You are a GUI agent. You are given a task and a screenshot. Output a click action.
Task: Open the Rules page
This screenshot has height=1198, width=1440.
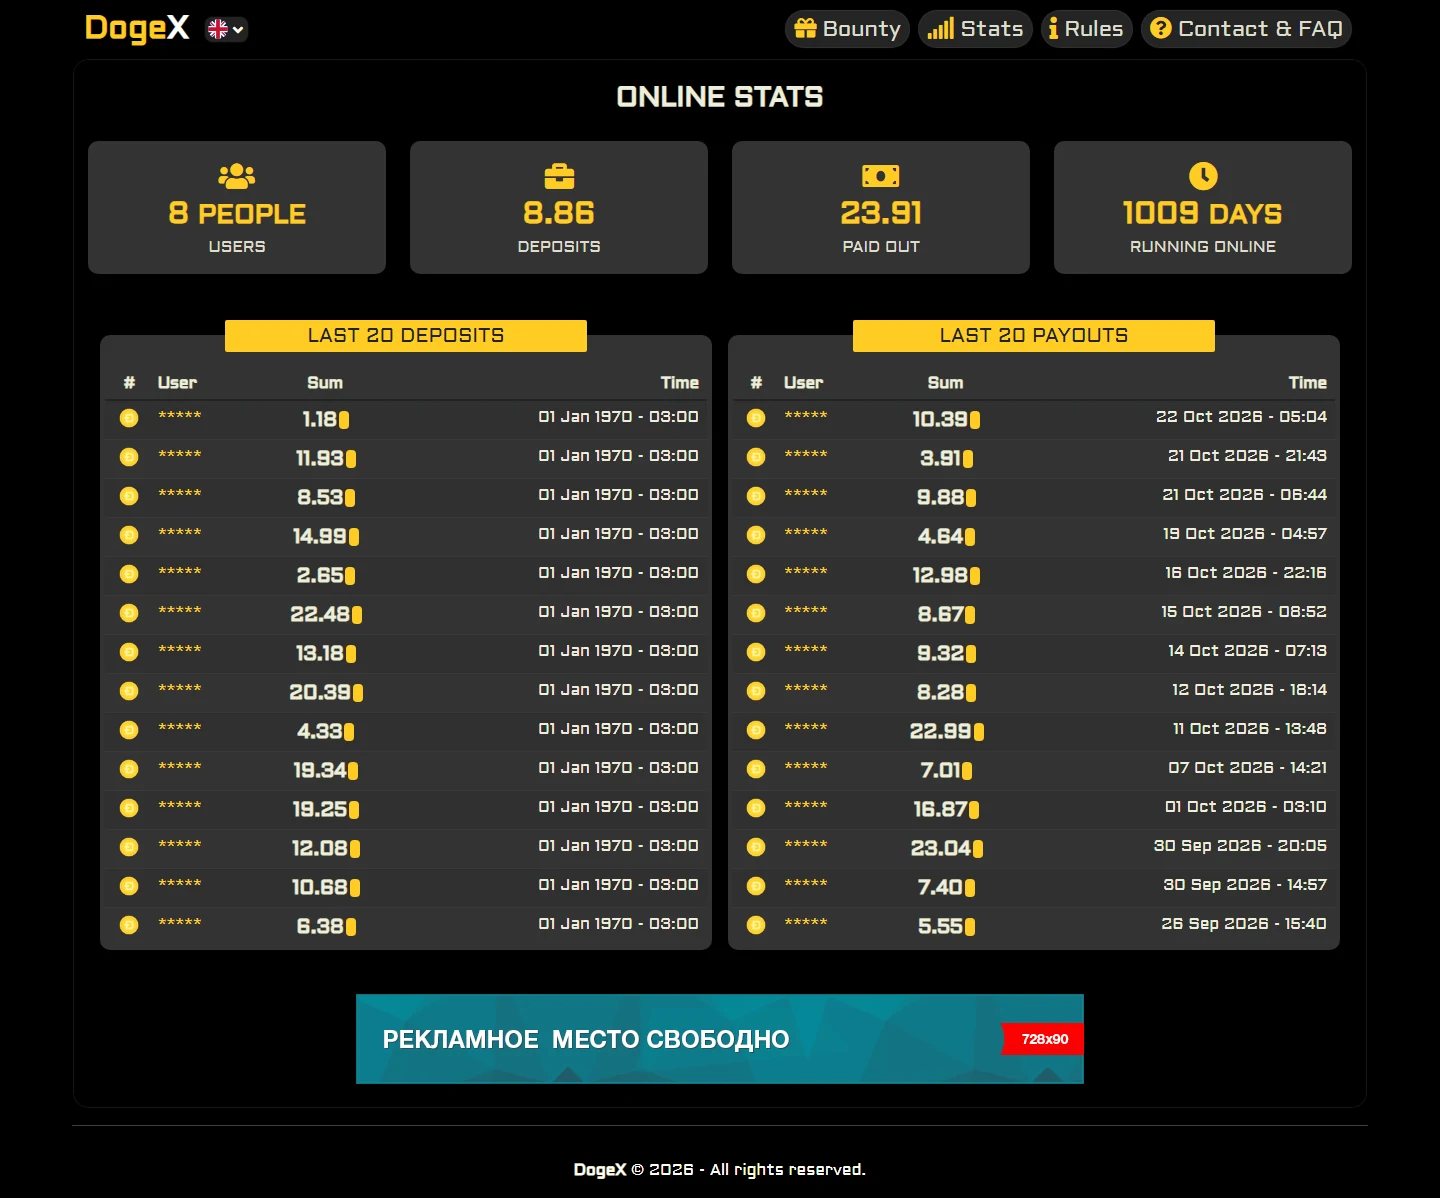(x=1086, y=29)
